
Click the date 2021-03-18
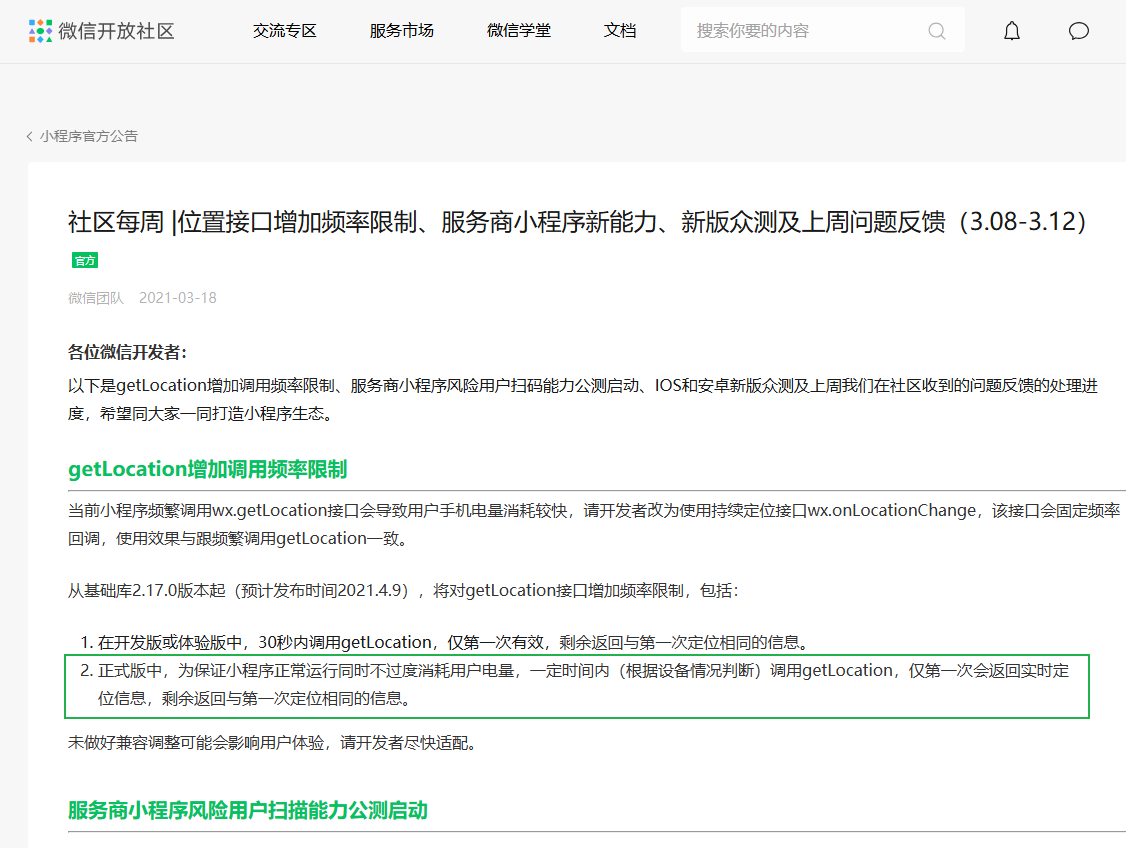click(177, 298)
